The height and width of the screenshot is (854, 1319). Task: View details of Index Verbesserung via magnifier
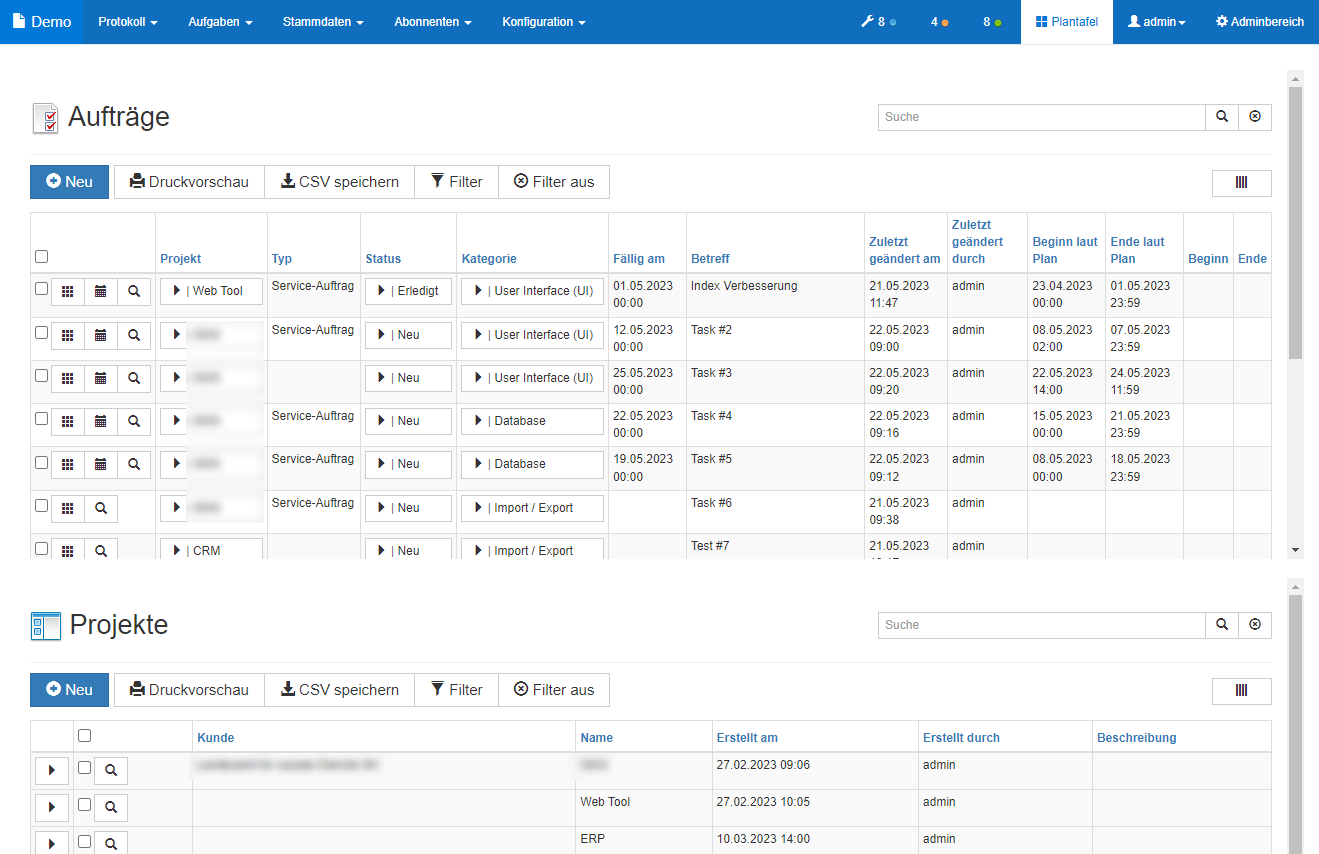(134, 292)
